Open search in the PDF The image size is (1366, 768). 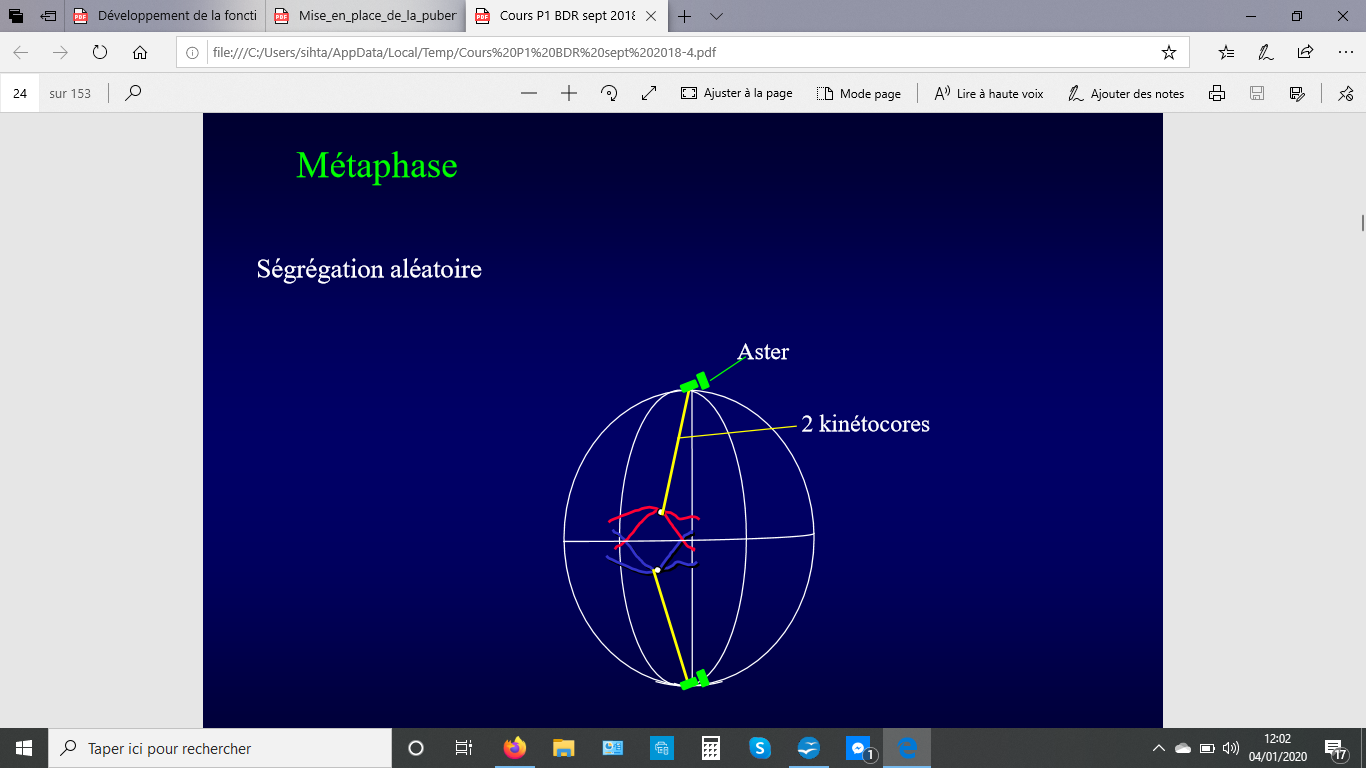click(x=133, y=93)
